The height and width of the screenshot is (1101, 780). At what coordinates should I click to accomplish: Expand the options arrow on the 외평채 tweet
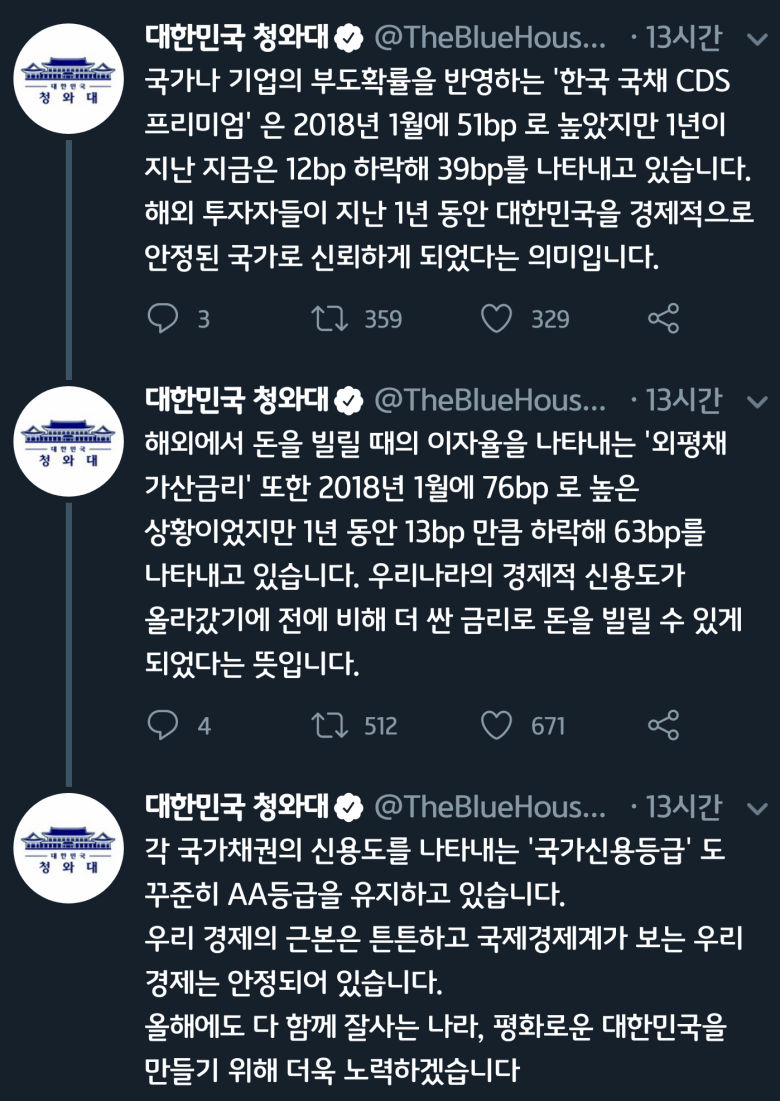(756, 402)
